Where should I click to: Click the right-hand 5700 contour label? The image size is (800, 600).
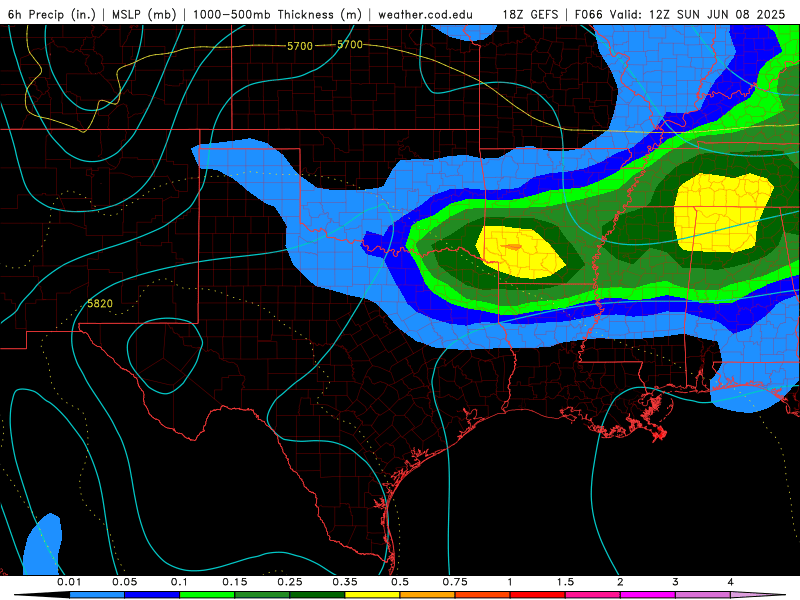click(x=350, y=44)
